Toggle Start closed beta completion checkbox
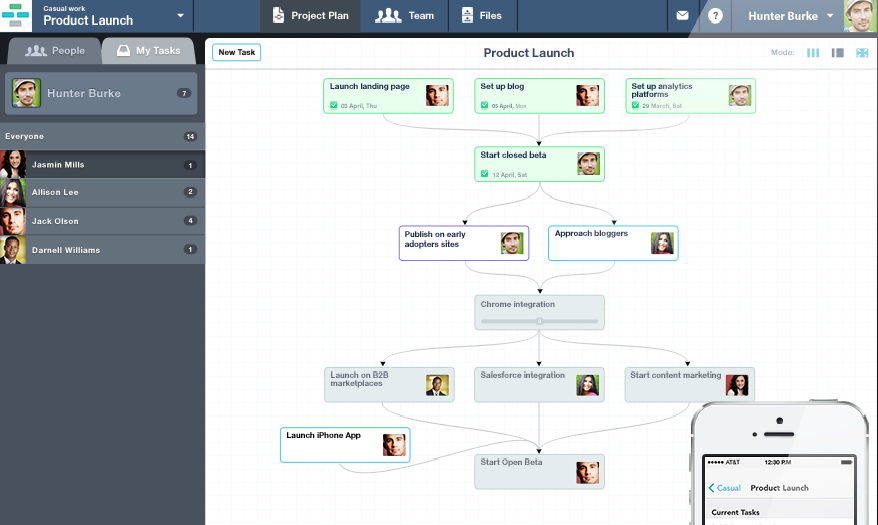 pos(485,174)
